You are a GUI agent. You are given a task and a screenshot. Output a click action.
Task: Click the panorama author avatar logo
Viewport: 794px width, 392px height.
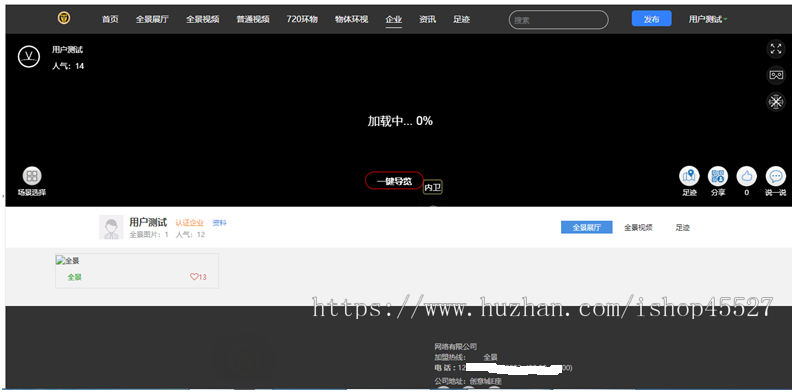[29, 56]
